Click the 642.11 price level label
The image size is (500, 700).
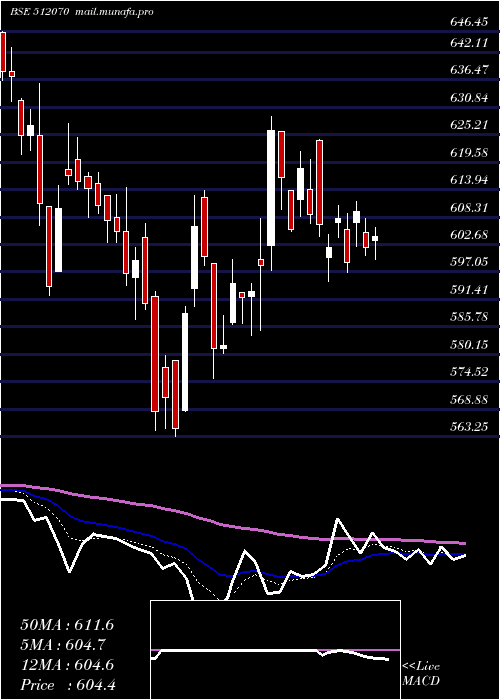tap(468, 42)
